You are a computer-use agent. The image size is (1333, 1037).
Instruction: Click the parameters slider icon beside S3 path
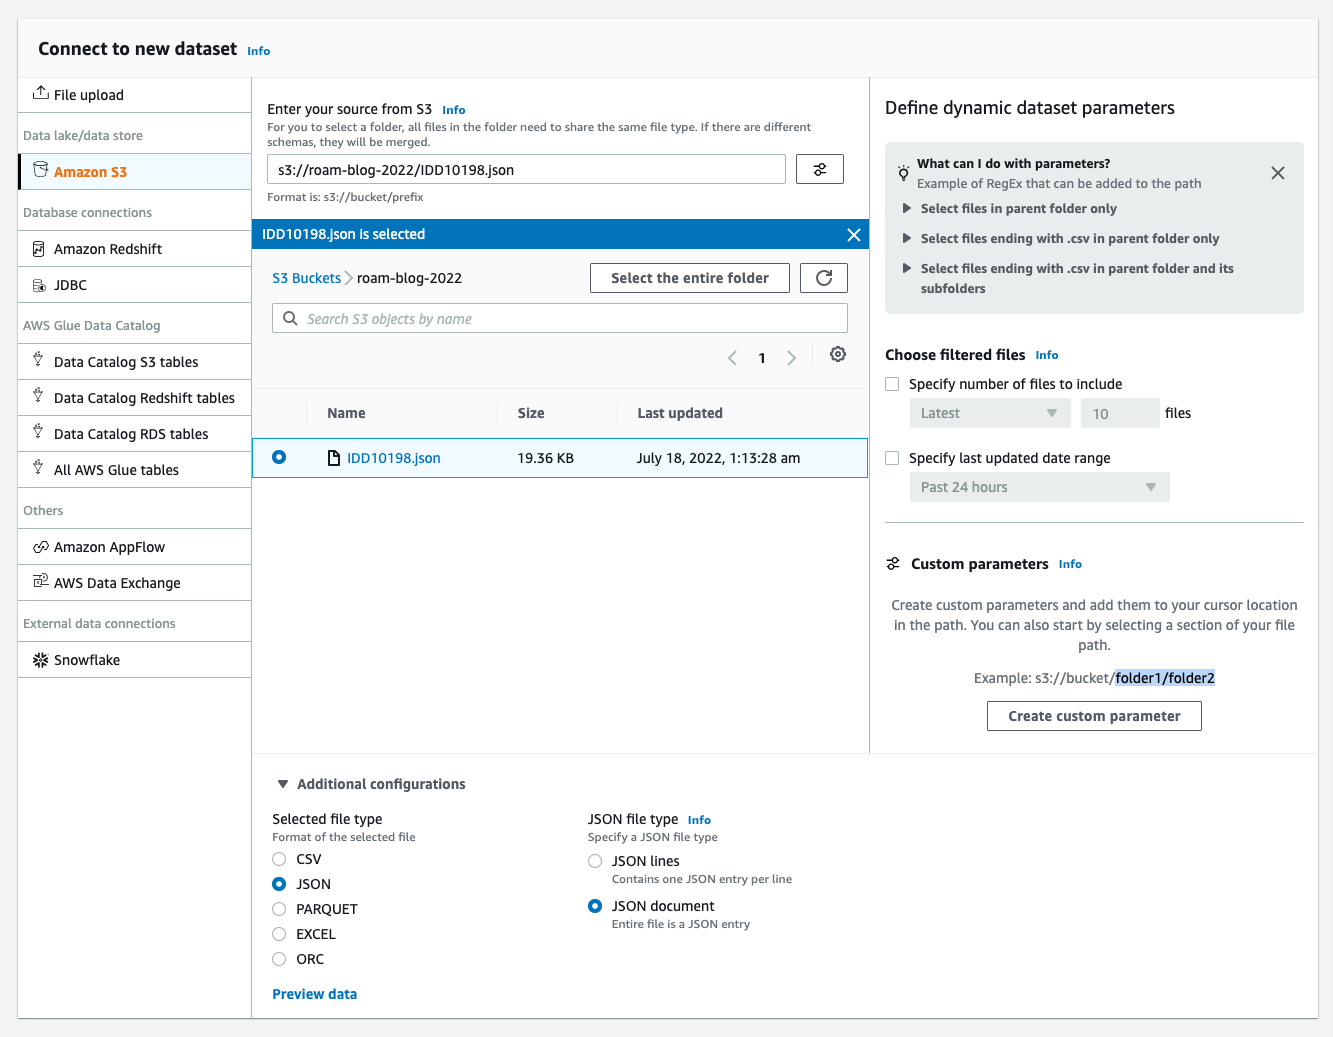click(x=820, y=169)
